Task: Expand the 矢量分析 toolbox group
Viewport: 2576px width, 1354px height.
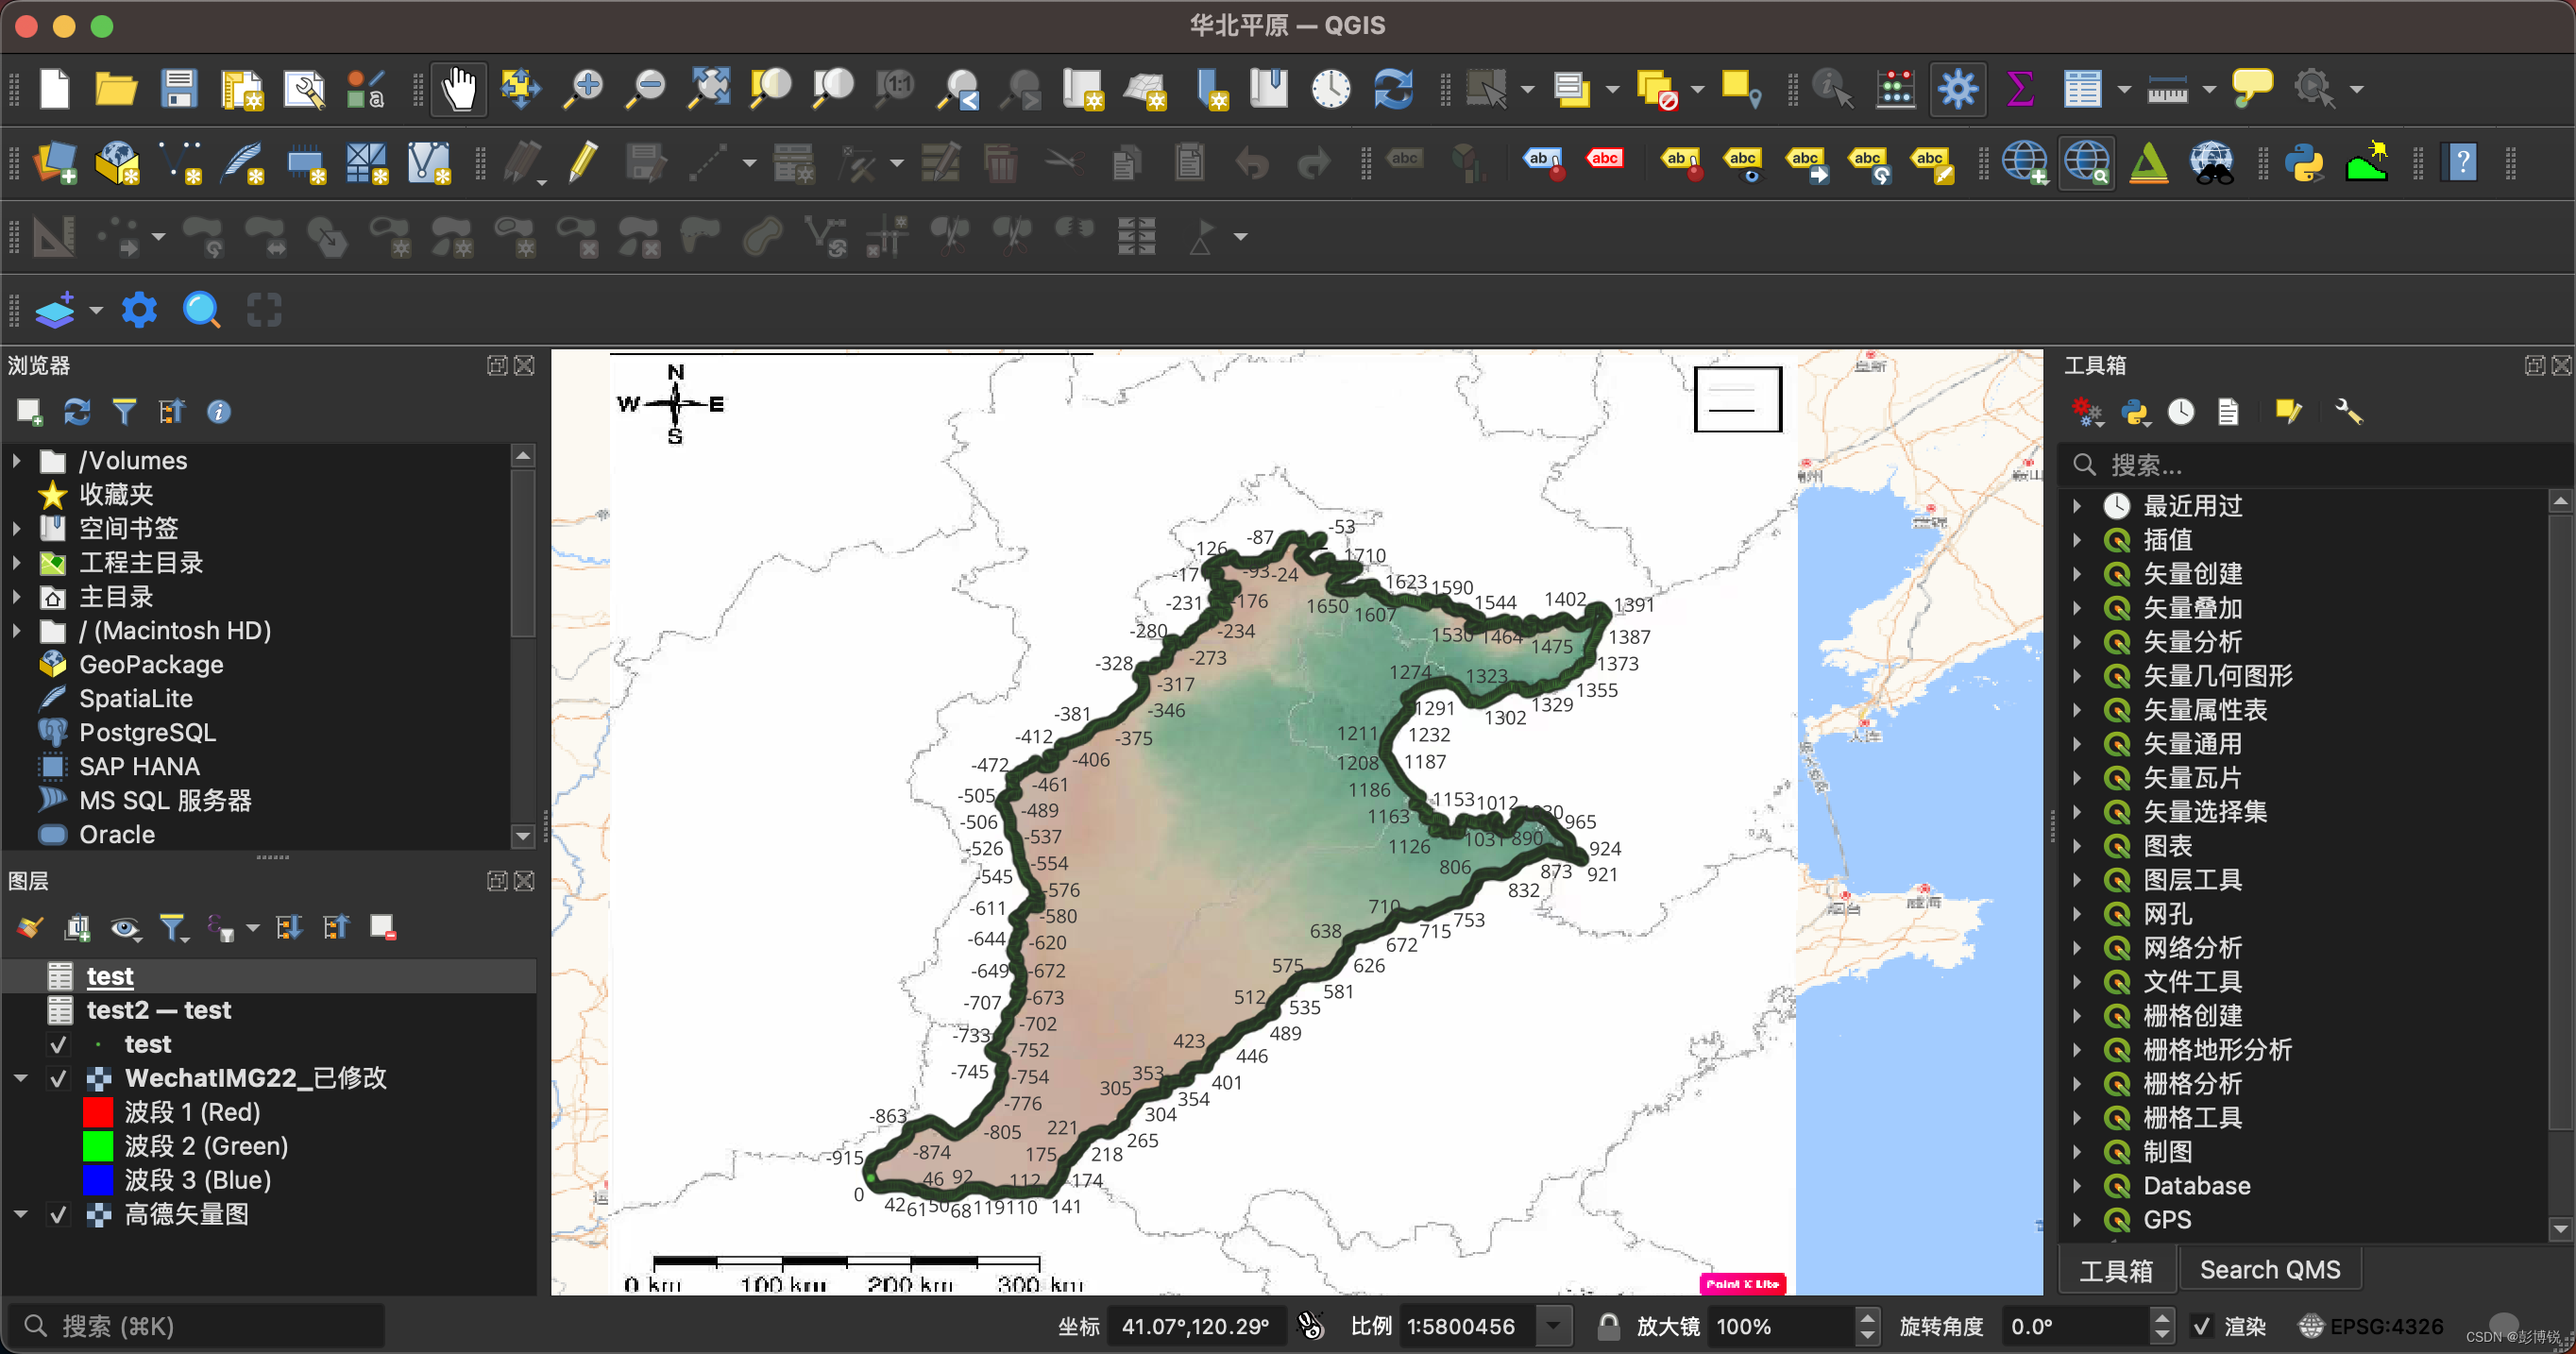Action: tap(2078, 642)
